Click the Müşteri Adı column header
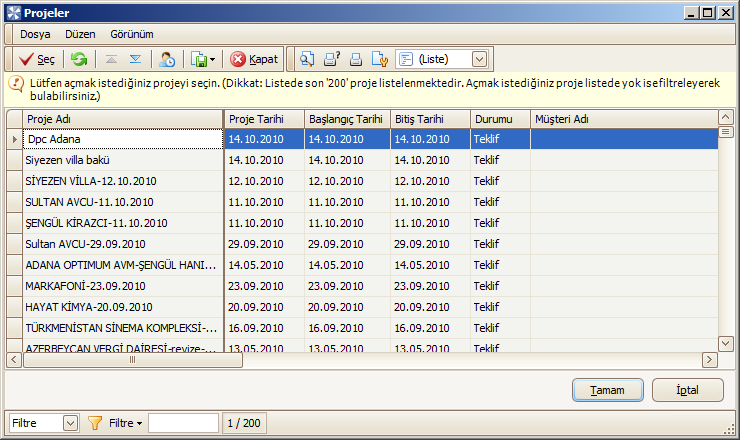The image size is (740, 440). click(624, 119)
